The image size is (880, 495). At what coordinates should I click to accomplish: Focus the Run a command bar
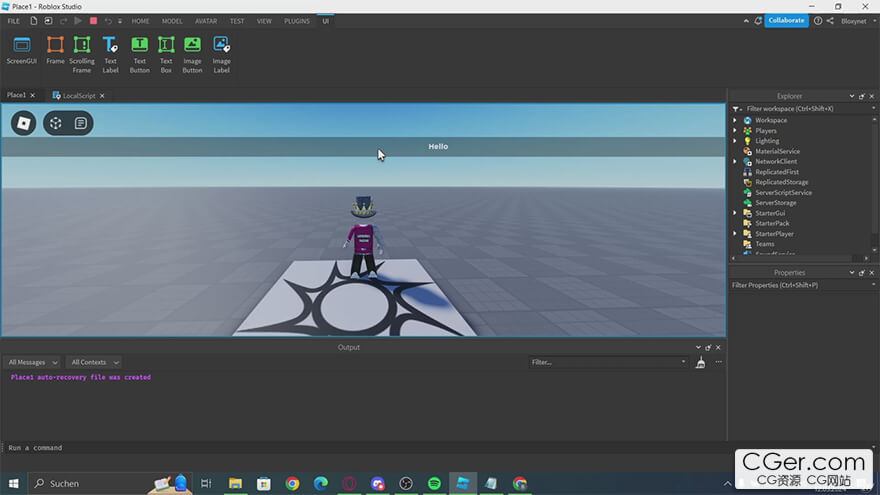436,448
